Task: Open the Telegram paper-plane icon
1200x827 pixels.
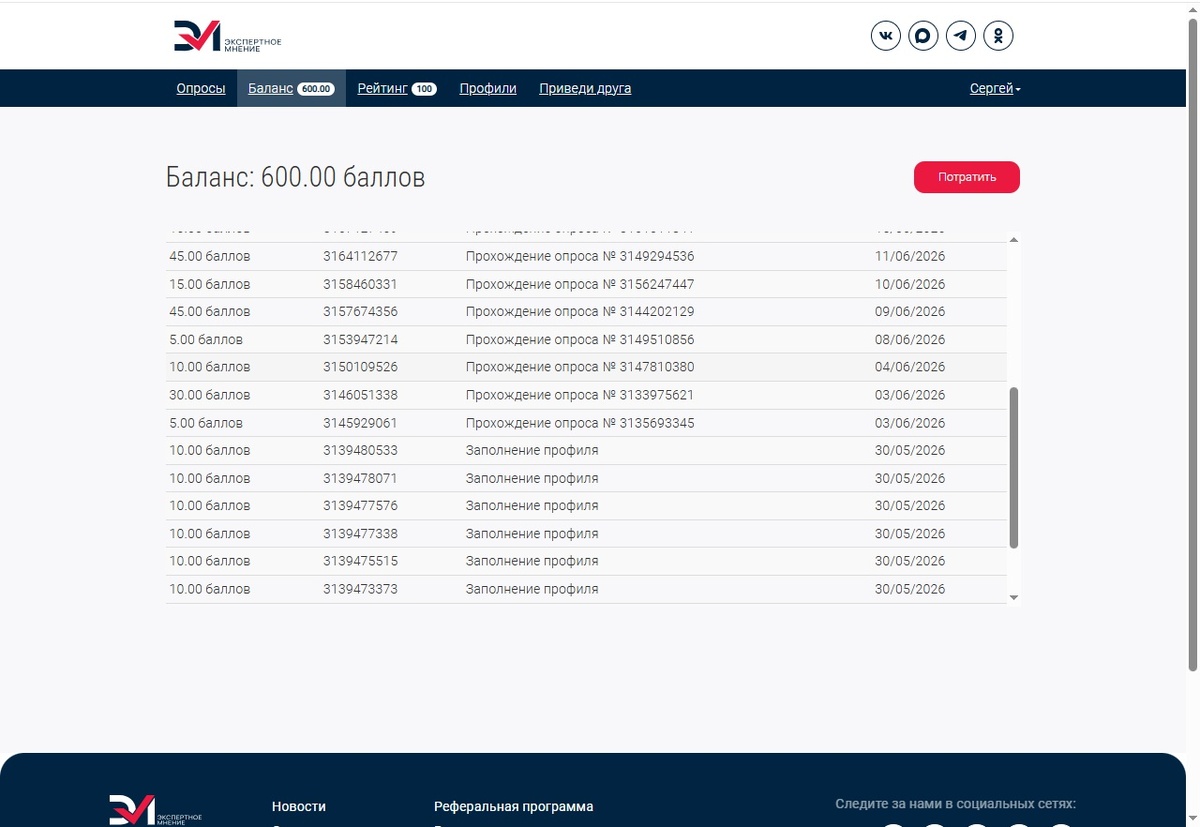Action: click(961, 36)
